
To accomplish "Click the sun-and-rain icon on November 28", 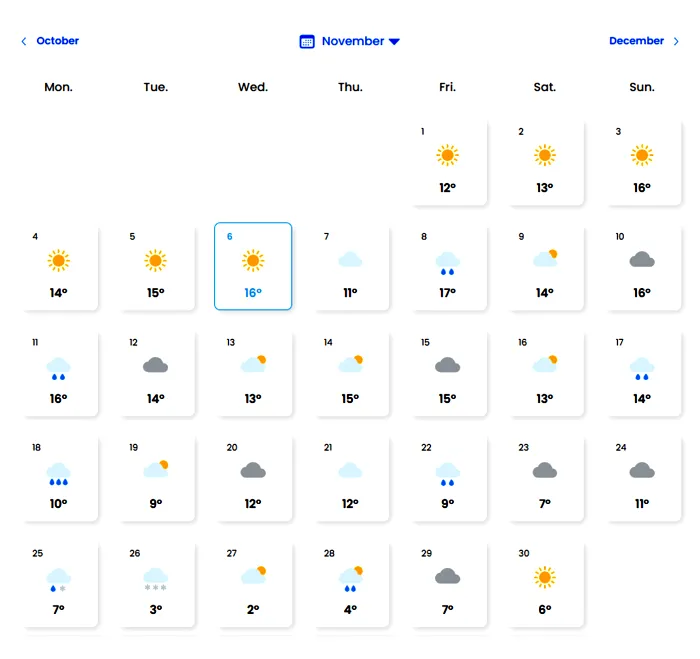I will 351,579.
